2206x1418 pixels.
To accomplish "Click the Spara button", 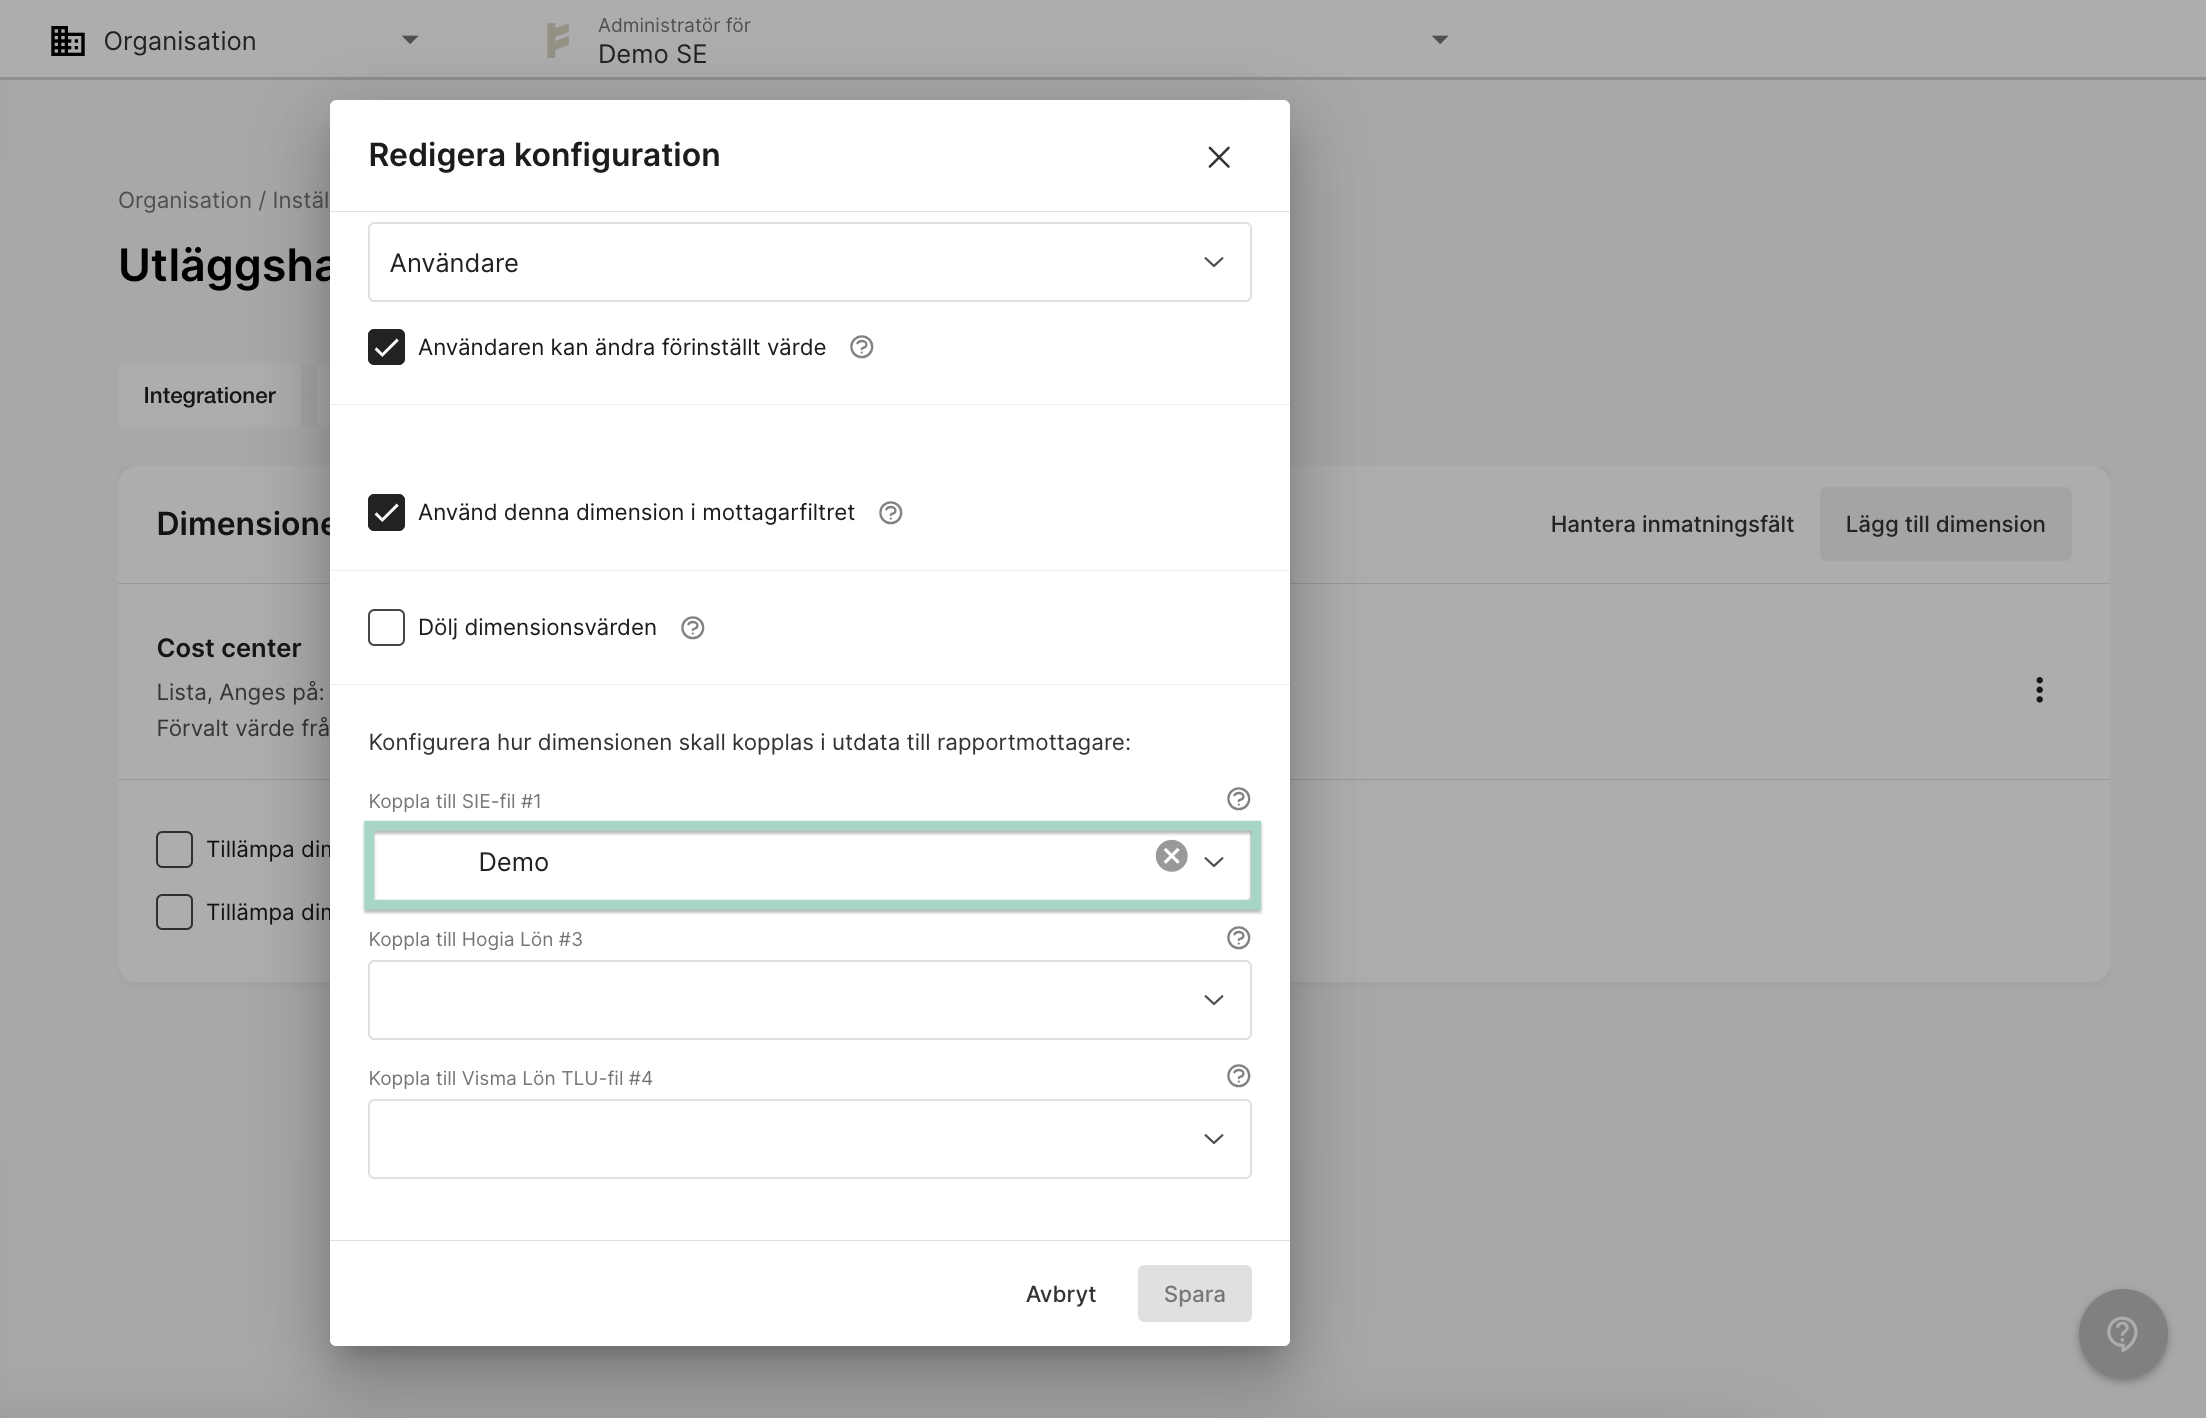I will (1194, 1294).
